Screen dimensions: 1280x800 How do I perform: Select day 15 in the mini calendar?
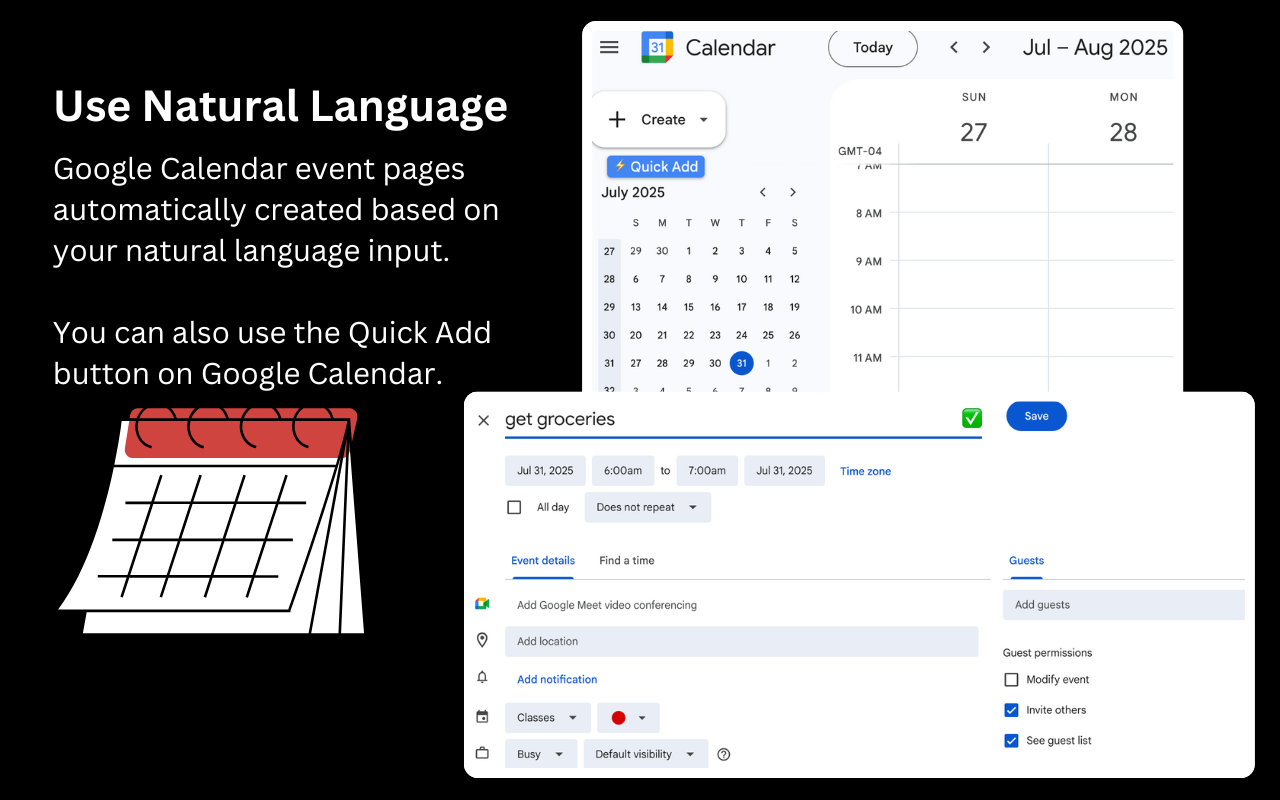click(x=688, y=307)
